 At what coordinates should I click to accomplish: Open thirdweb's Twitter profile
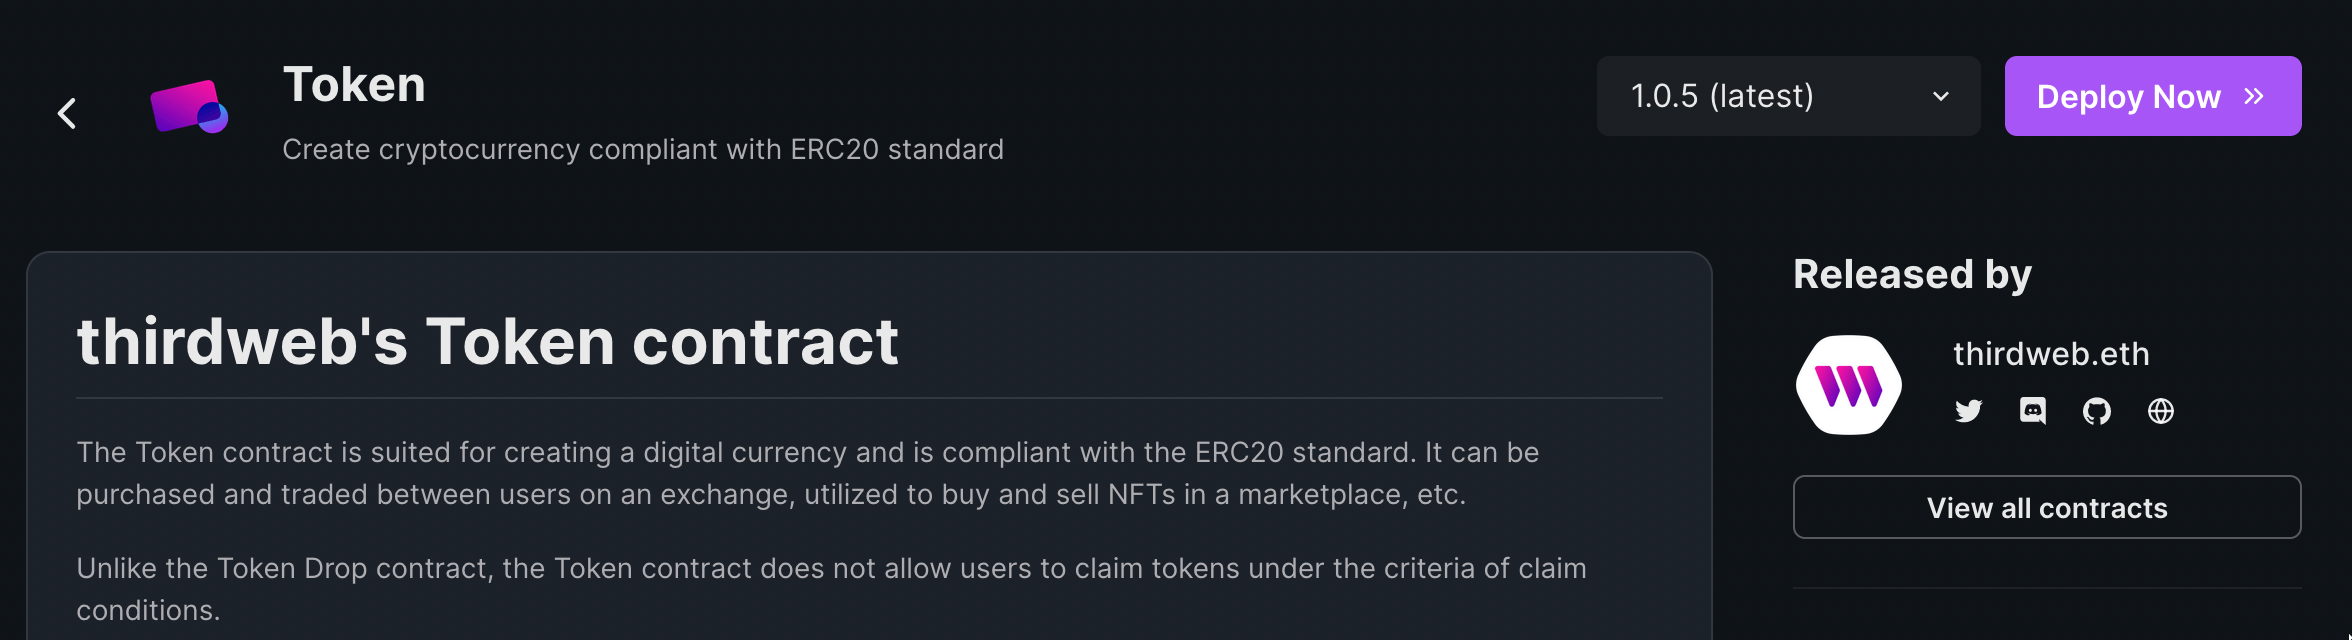pyautogui.click(x=1968, y=411)
